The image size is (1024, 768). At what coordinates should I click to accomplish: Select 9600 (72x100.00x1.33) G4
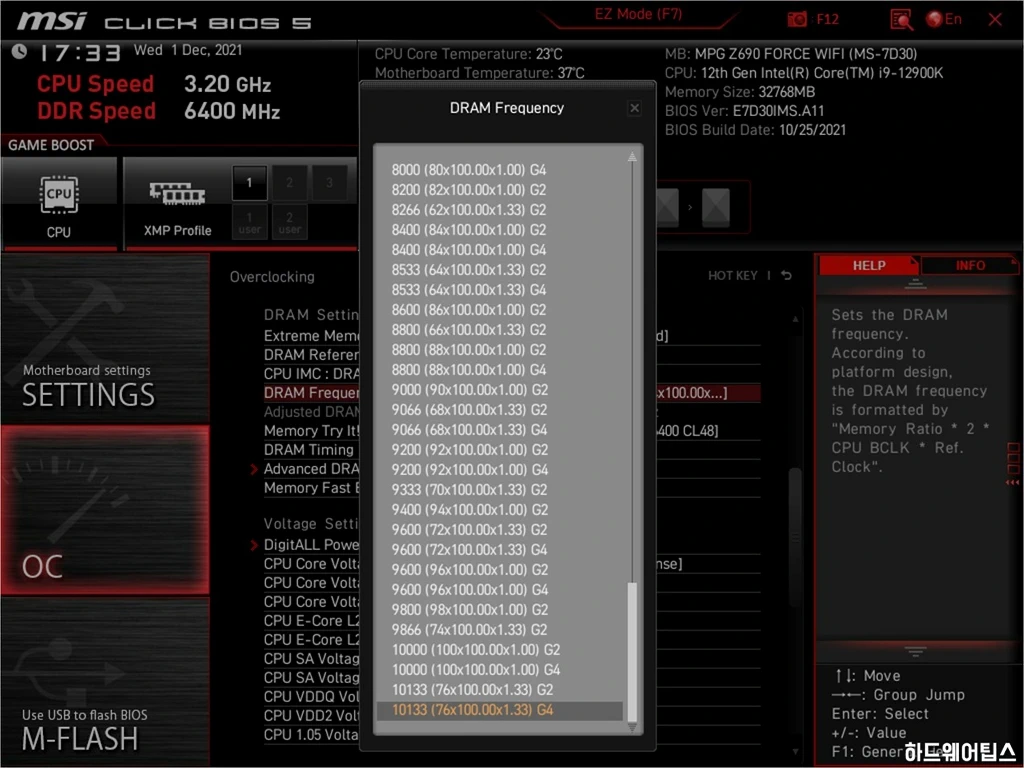500,549
